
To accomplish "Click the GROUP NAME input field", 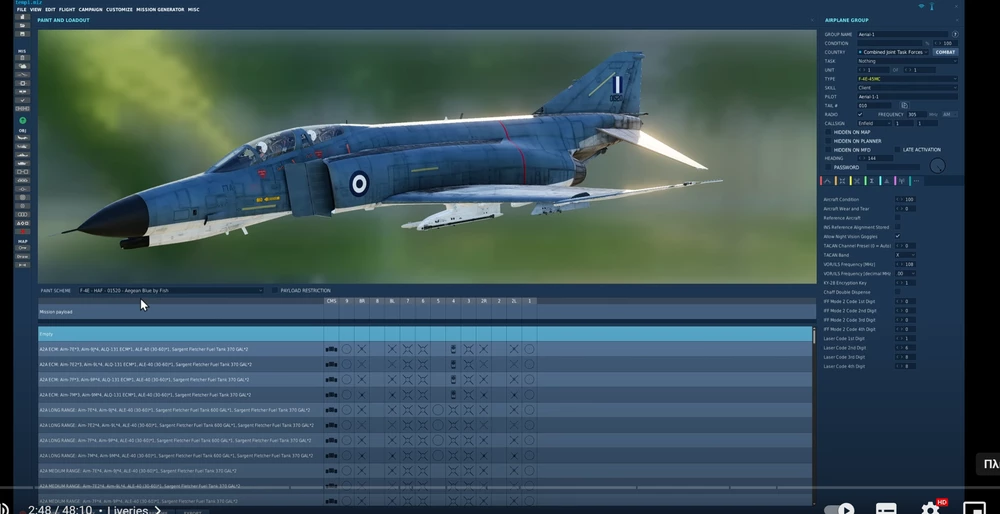I will pos(902,34).
